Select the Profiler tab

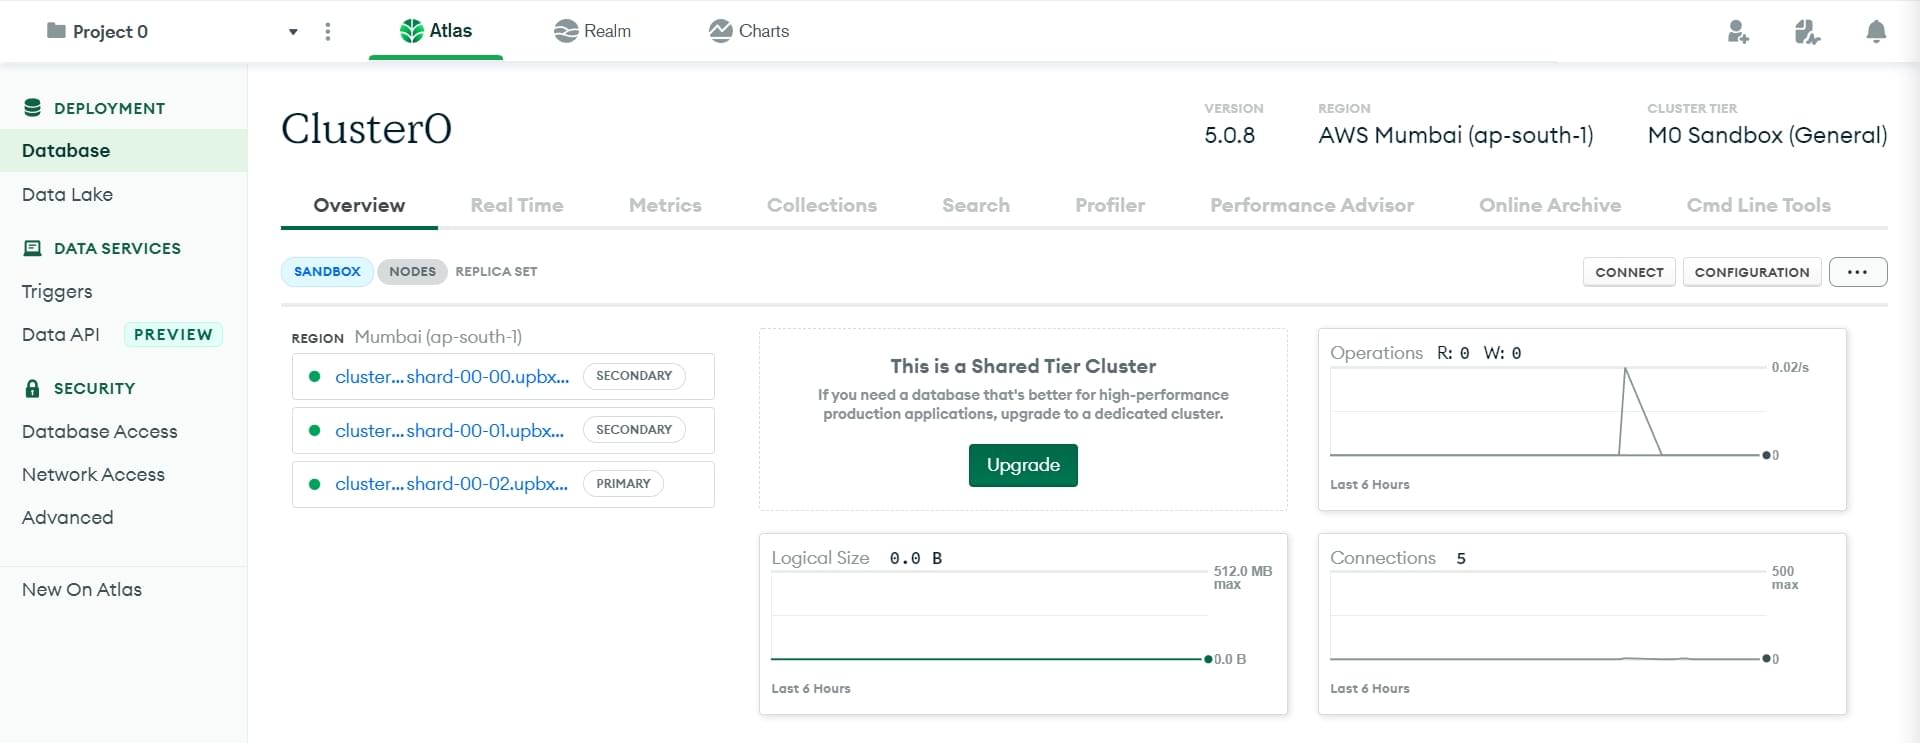pos(1110,205)
